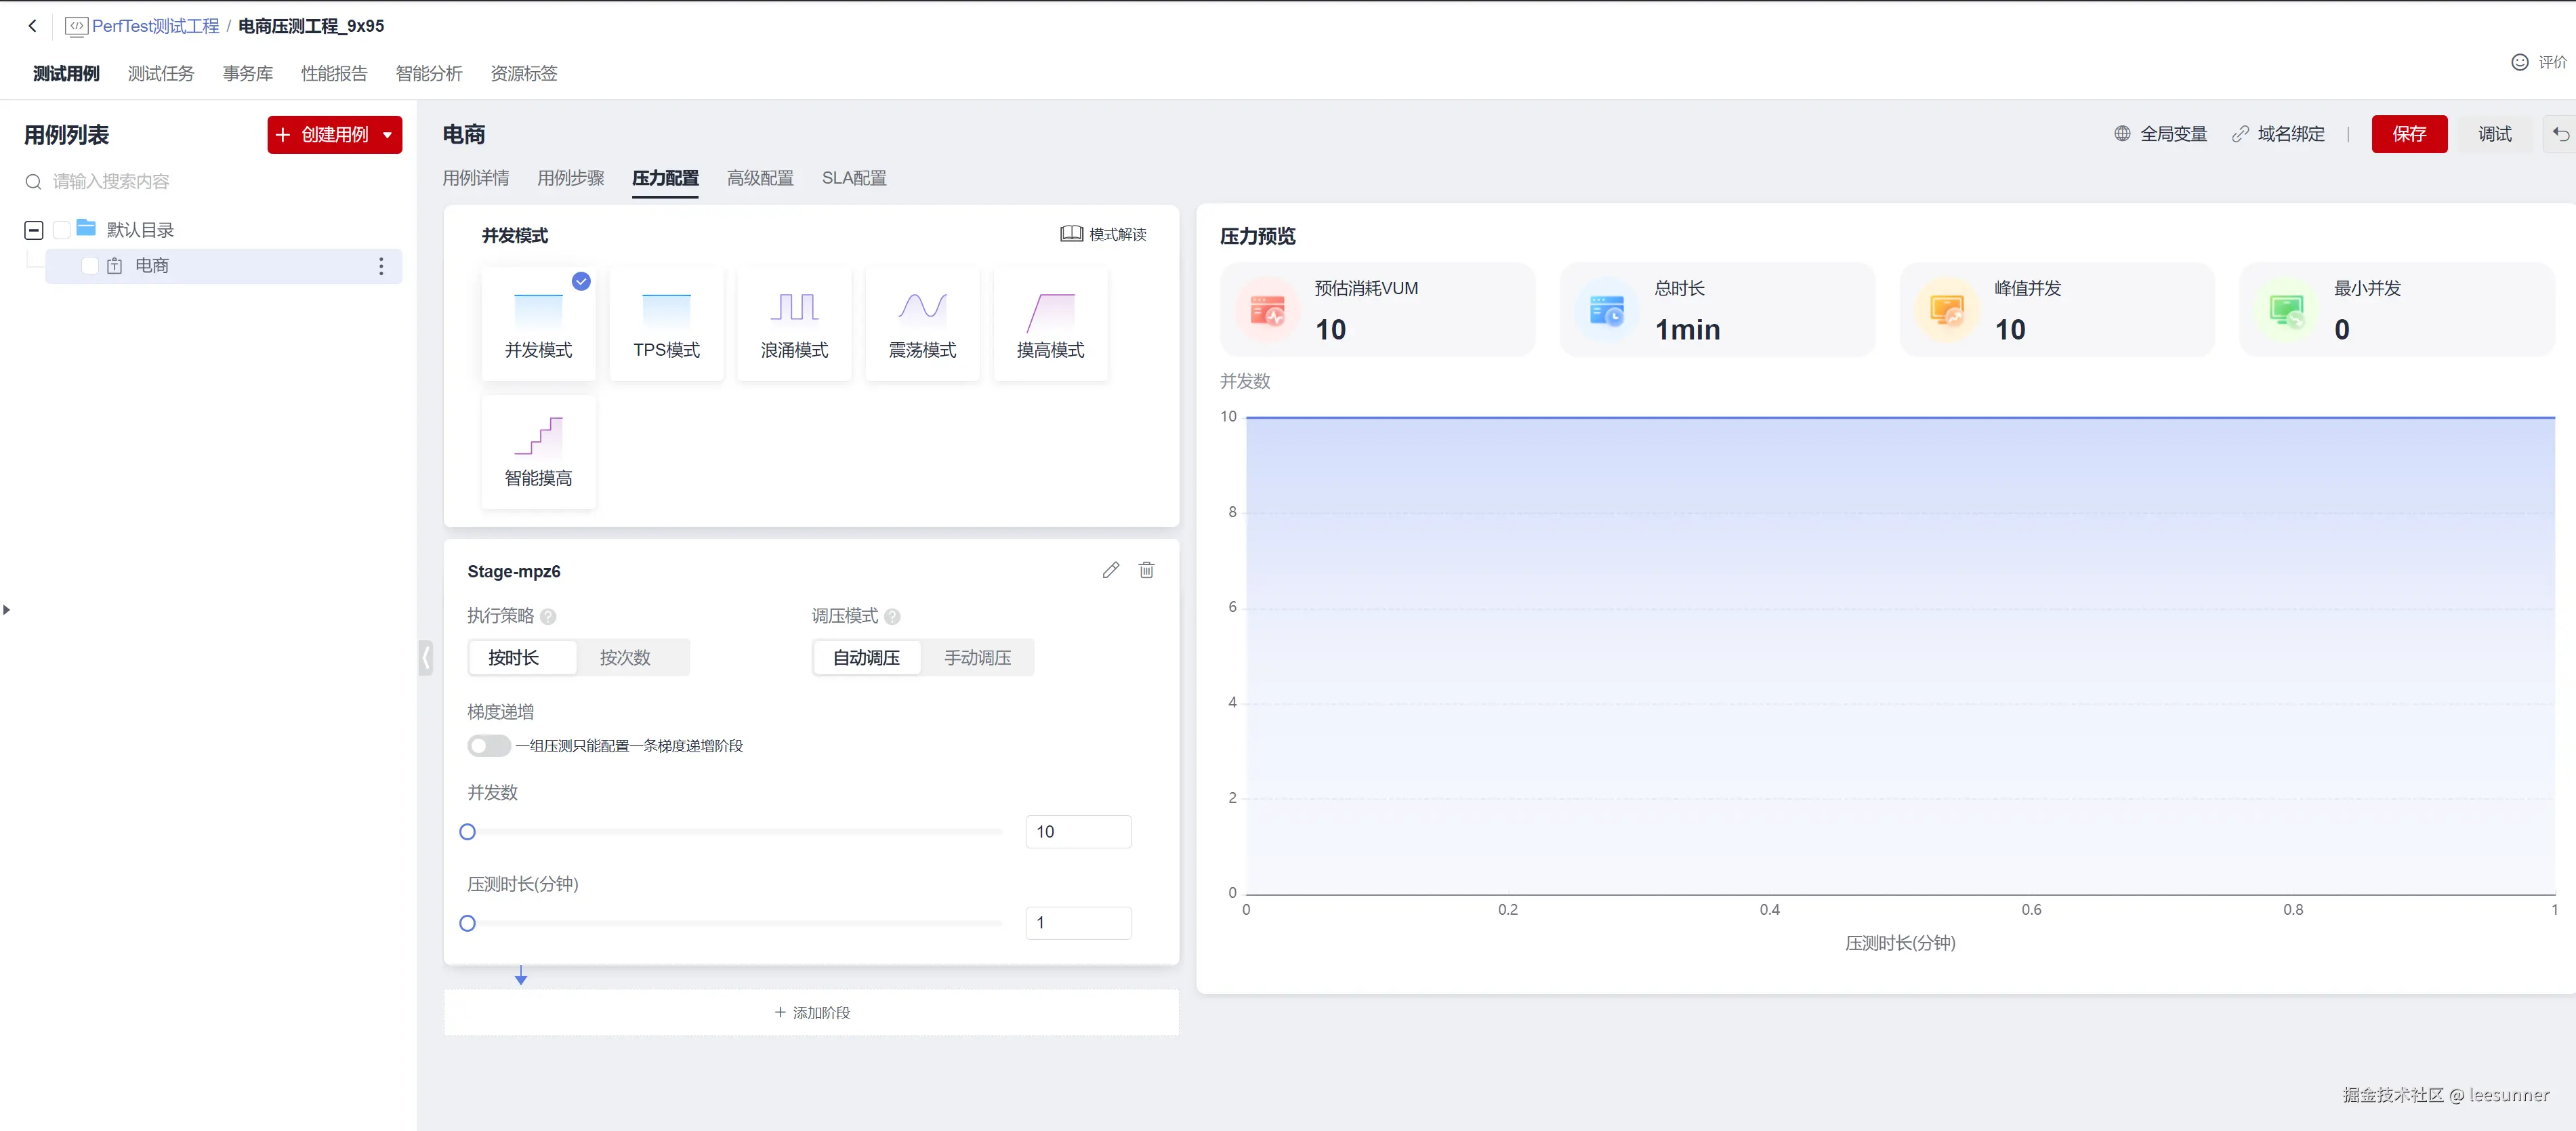Delete Stage-mpz6 with trash icon
Image resolution: width=2576 pixels, height=1131 pixels.
coord(1146,570)
